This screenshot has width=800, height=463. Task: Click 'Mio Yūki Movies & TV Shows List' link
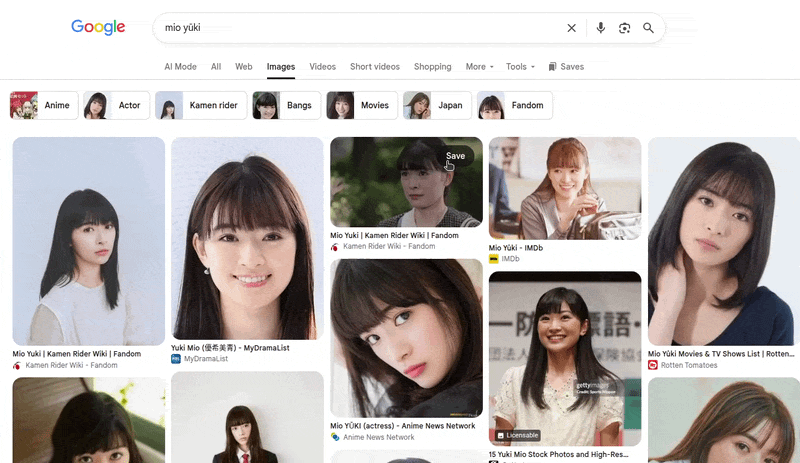coord(721,353)
